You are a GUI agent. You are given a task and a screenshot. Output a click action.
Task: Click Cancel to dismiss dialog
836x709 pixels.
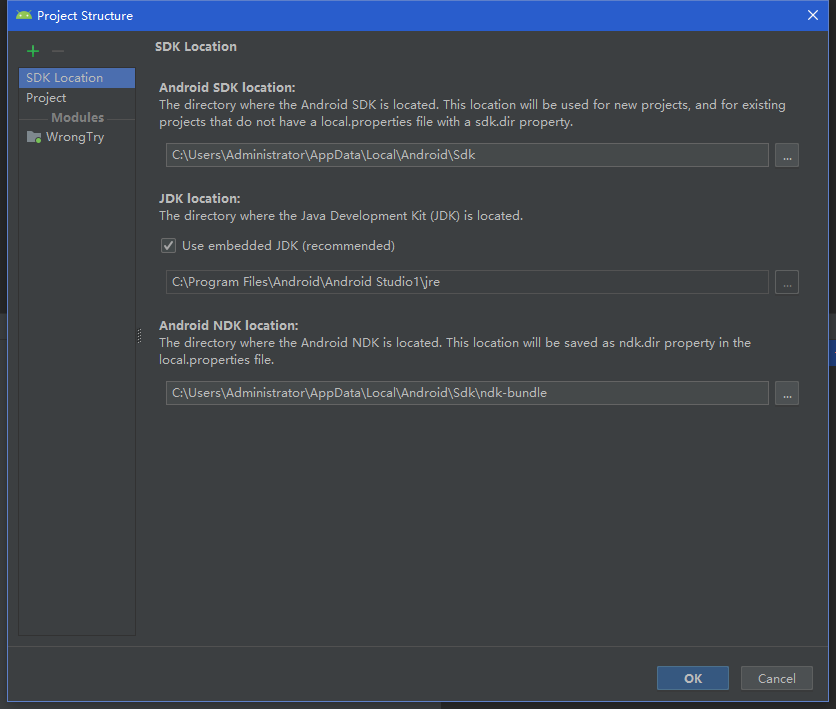[x=777, y=678]
